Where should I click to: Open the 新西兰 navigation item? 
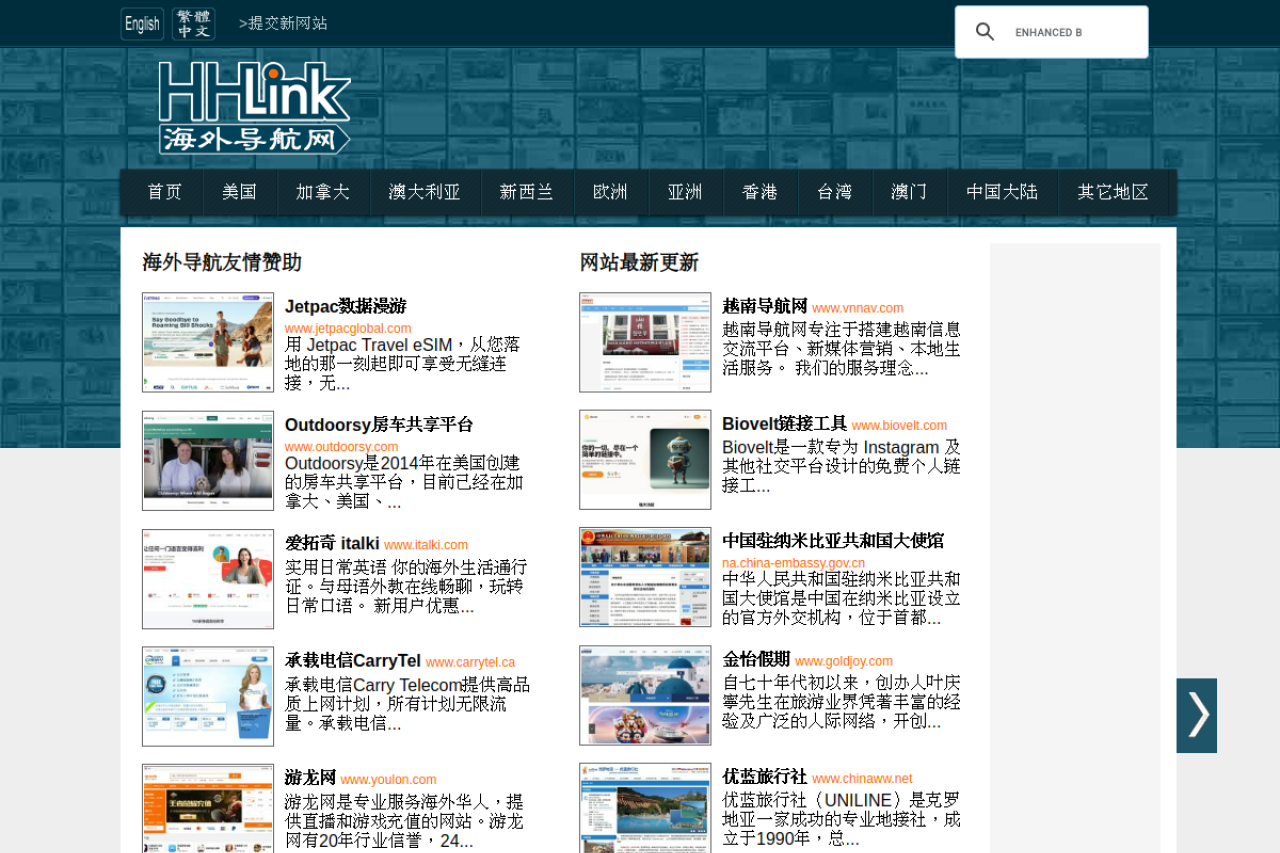(x=527, y=192)
